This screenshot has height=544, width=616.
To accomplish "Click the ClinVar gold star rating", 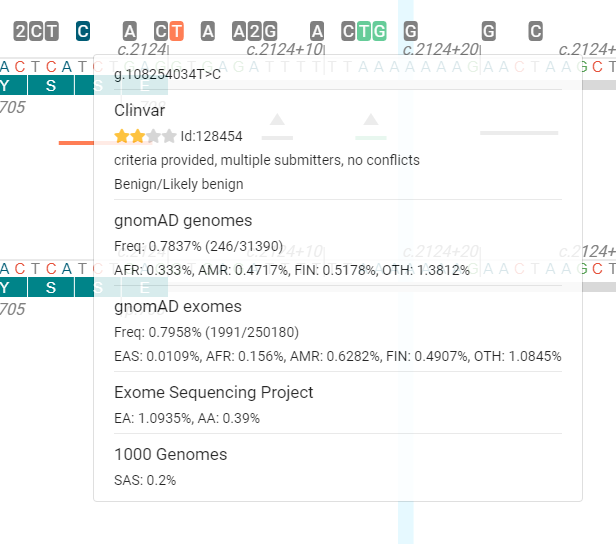I will click(145, 136).
